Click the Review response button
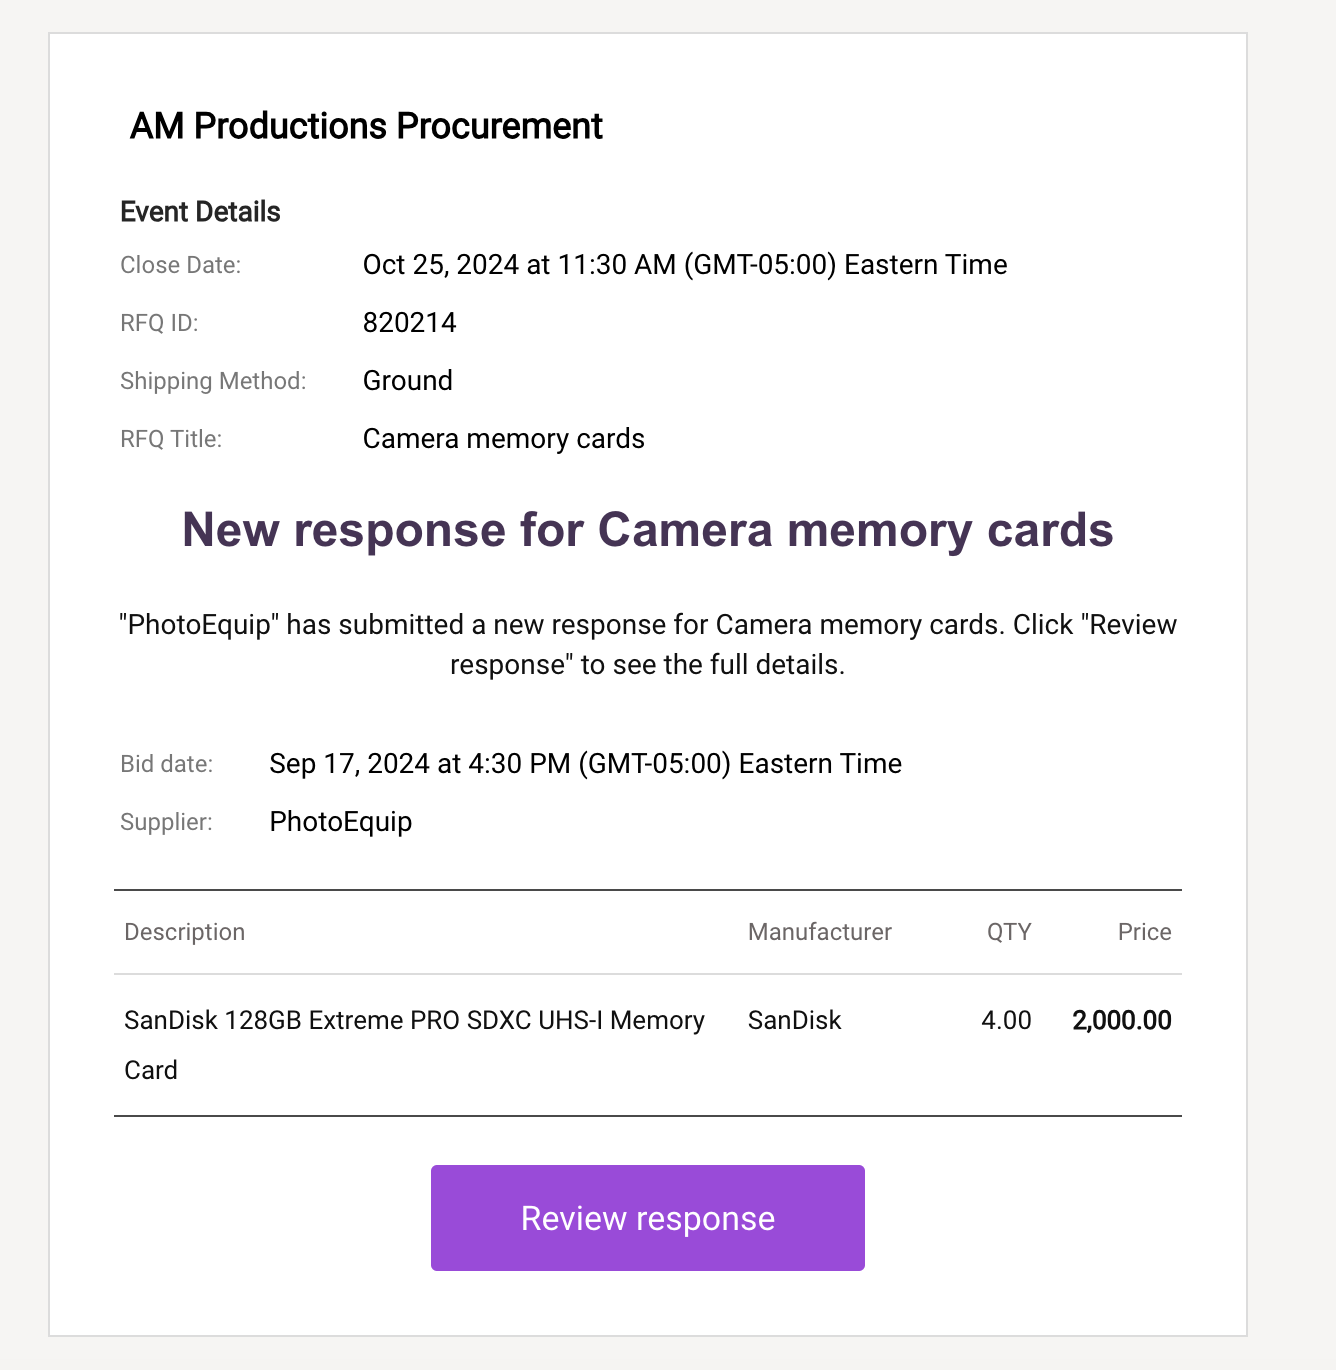The height and width of the screenshot is (1370, 1336). (x=647, y=1217)
